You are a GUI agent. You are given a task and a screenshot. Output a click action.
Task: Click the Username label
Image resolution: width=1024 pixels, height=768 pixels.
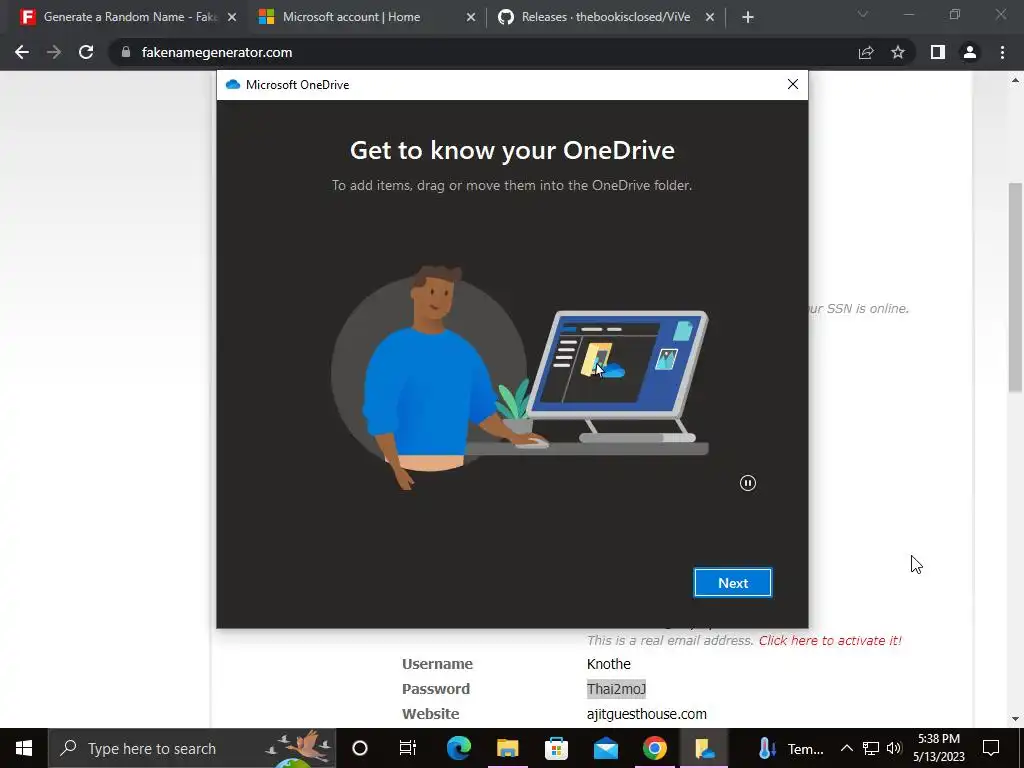click(437, 664)
